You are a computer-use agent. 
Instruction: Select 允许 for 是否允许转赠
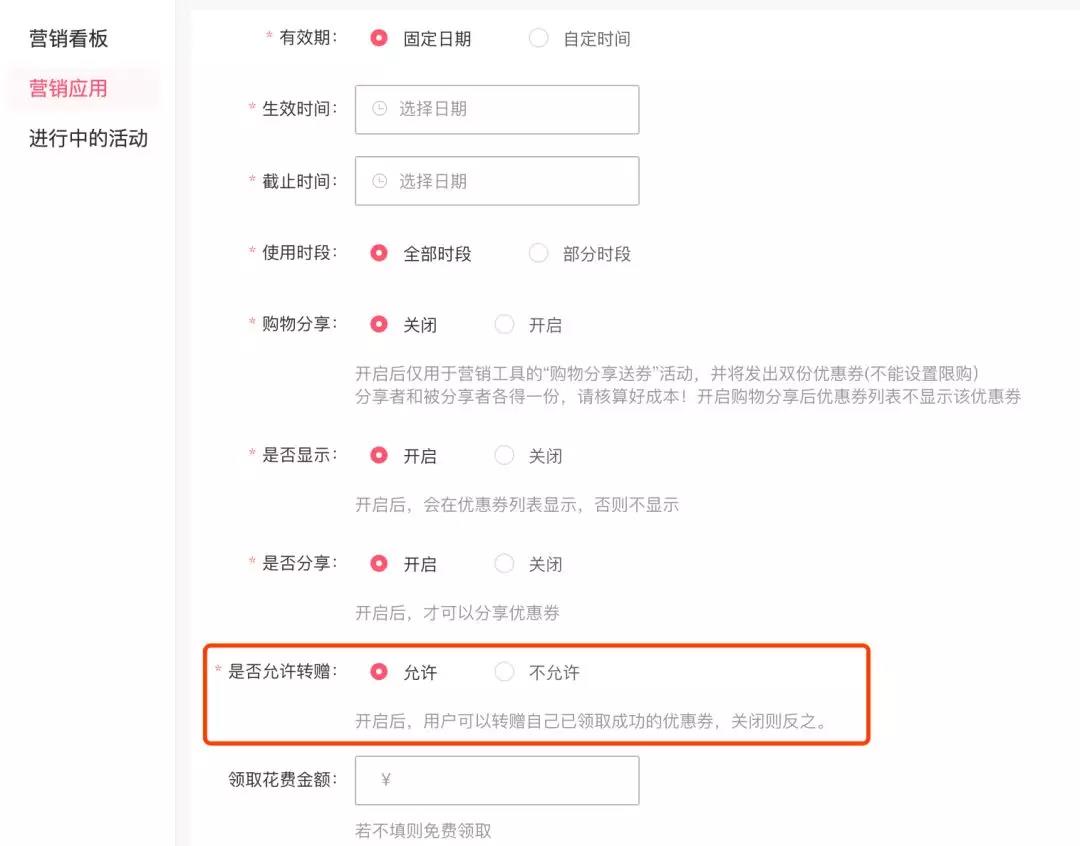pos(379,671)
